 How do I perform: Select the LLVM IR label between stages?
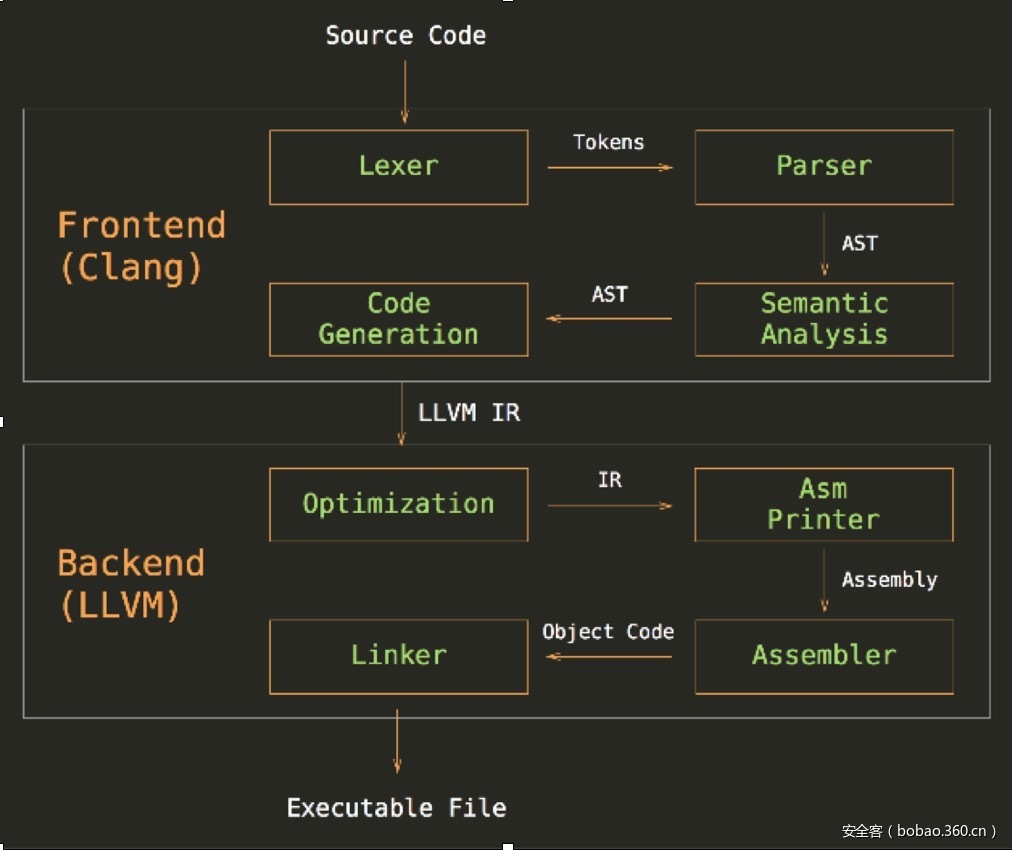click(x=469, y=413)
